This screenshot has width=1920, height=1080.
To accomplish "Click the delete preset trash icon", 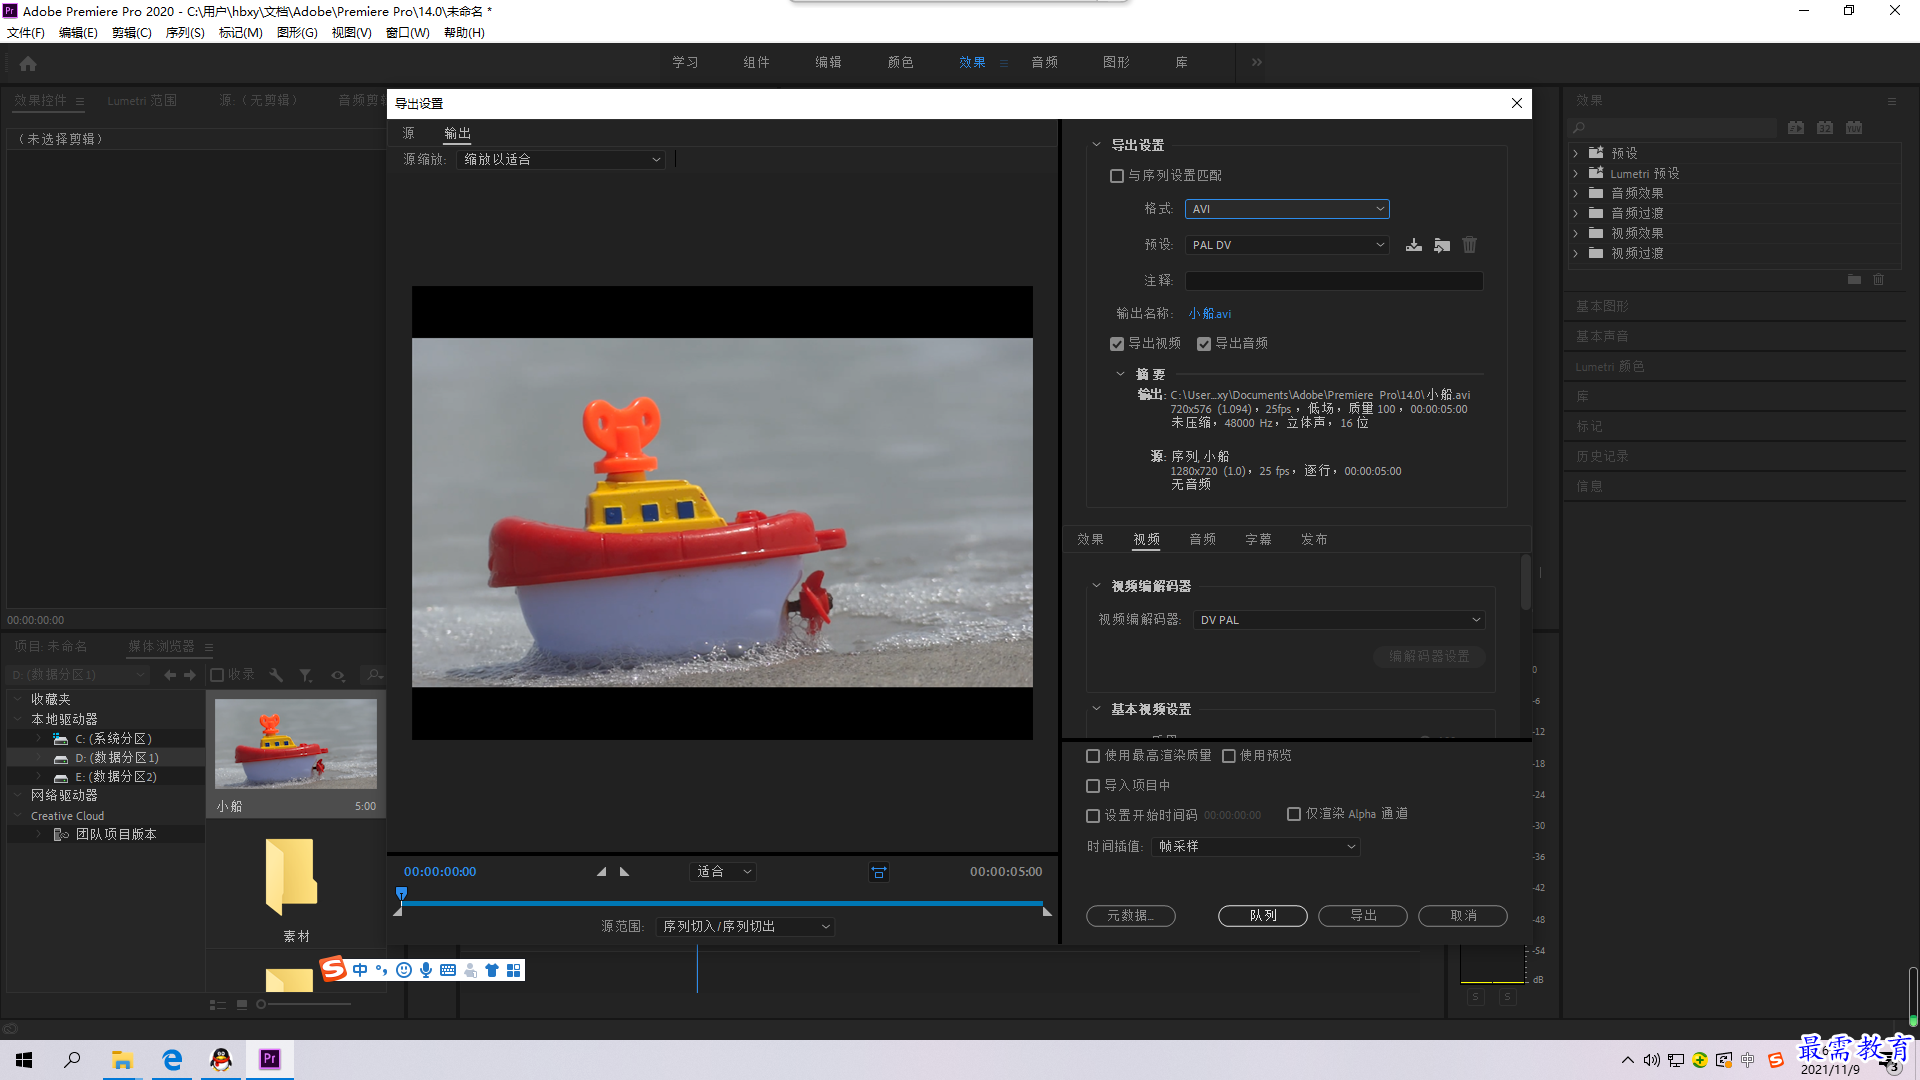I will 1470,245.
